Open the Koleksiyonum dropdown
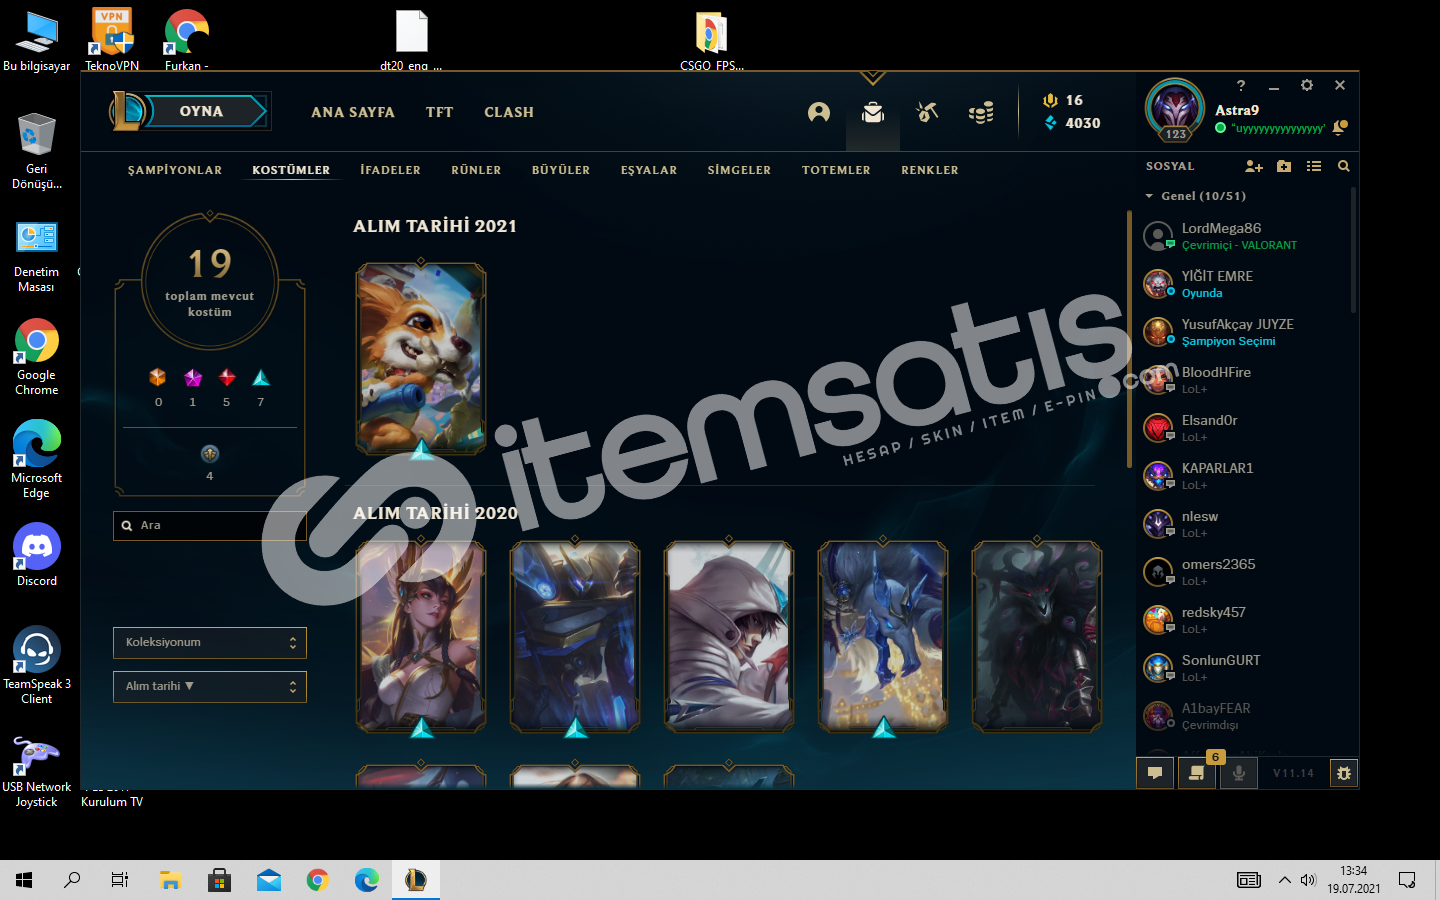The height and width of the screenshot is (900, 1440). [210, 643]
